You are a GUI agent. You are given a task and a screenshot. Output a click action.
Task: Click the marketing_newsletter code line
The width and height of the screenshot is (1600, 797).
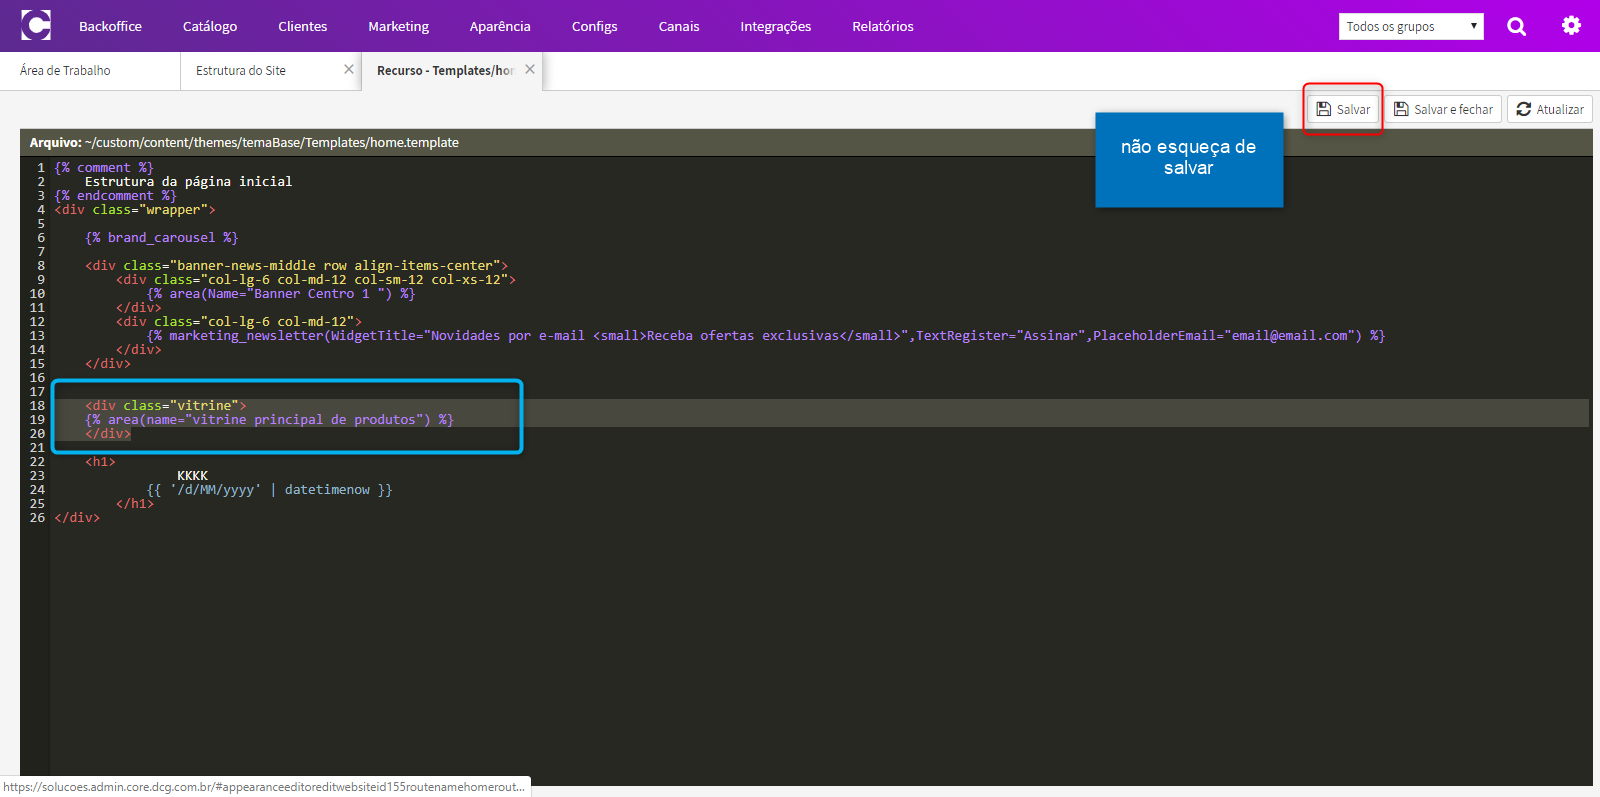[x=766, y=336]
